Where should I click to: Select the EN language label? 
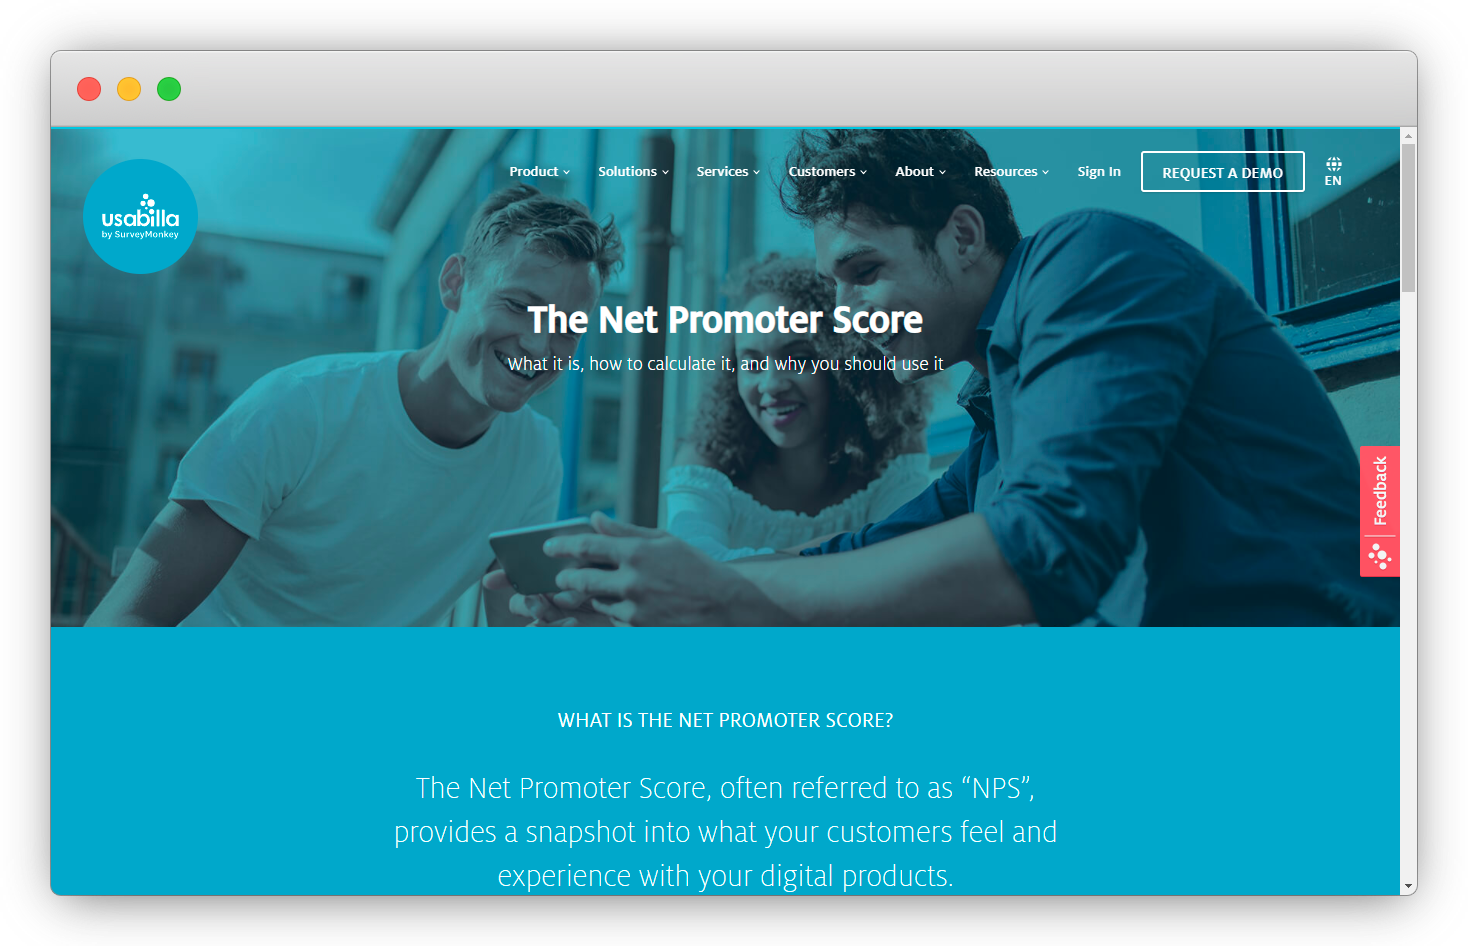(1333, 181)
